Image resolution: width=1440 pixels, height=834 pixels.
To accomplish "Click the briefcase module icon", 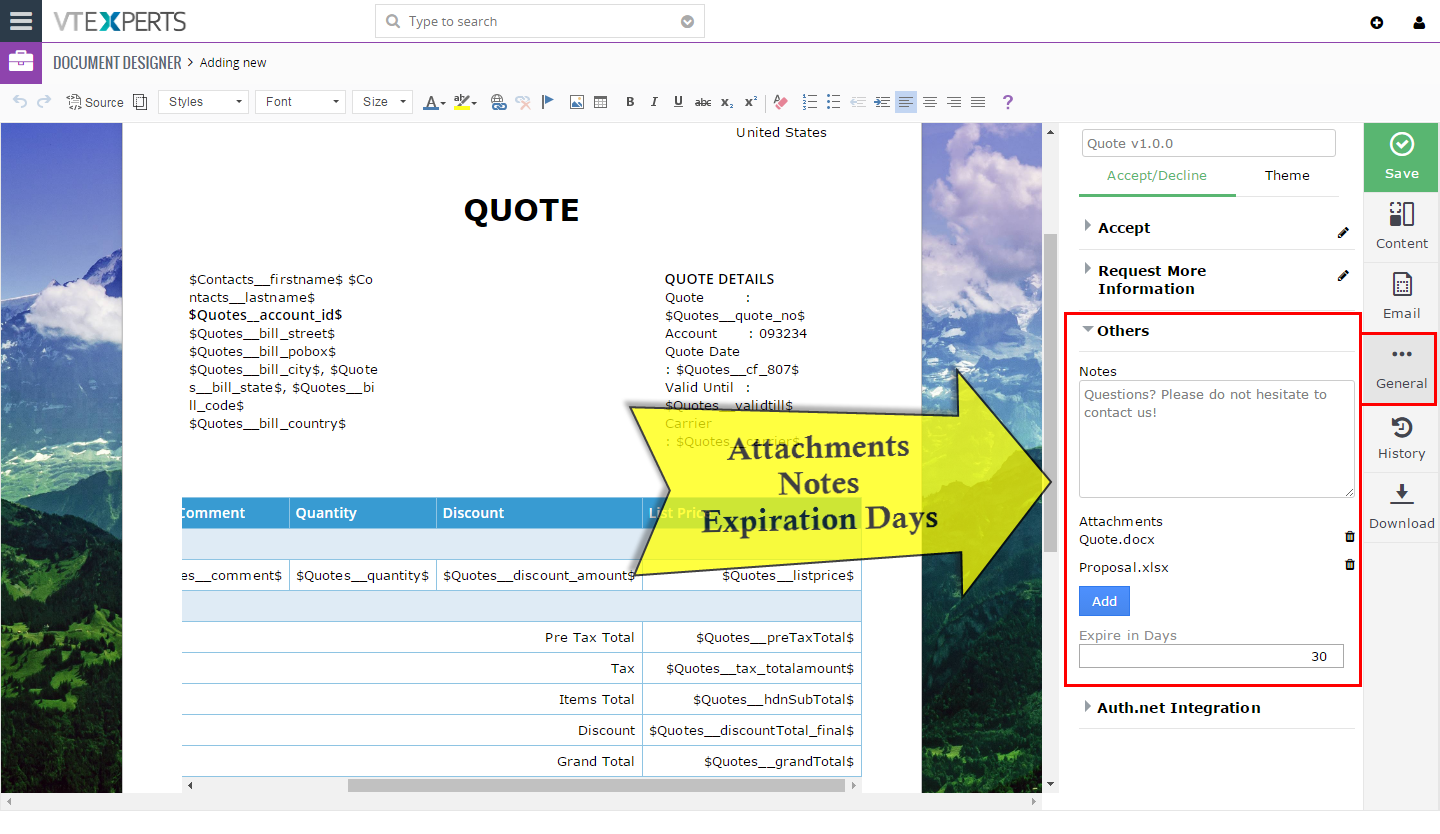I will 21,62.
